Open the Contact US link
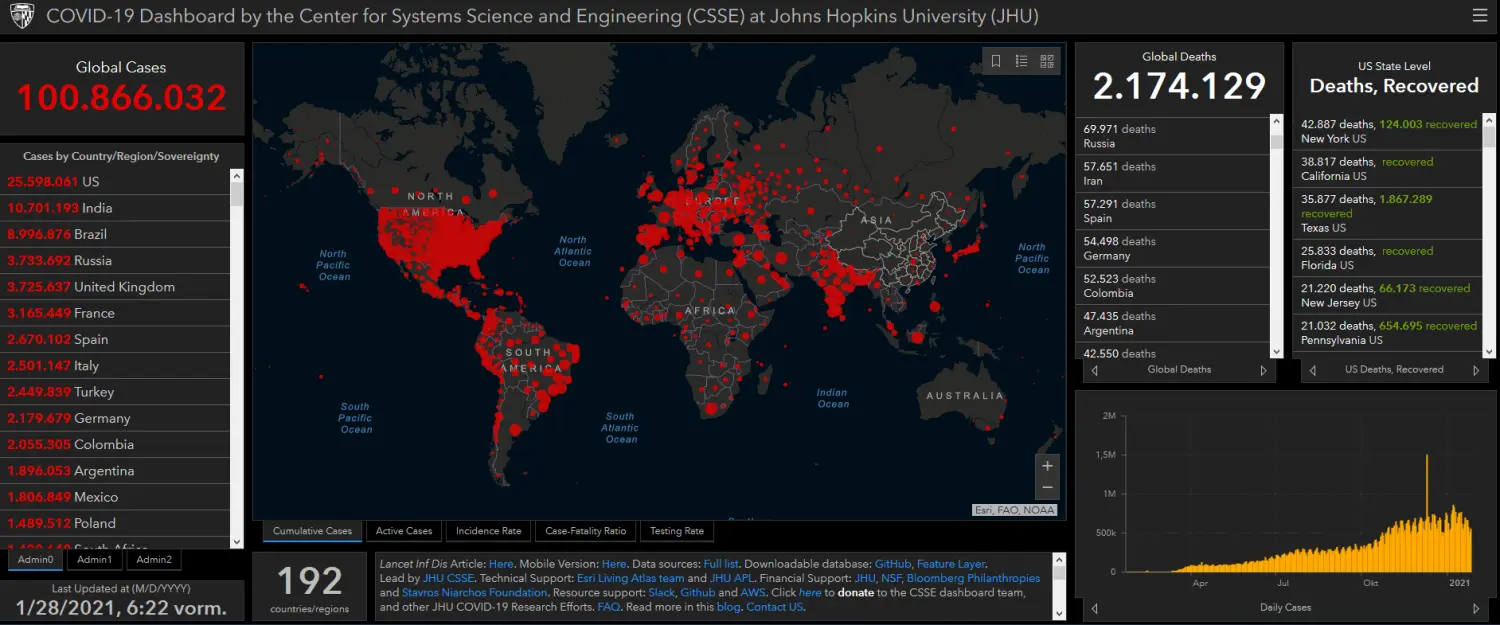 (775, 607)
